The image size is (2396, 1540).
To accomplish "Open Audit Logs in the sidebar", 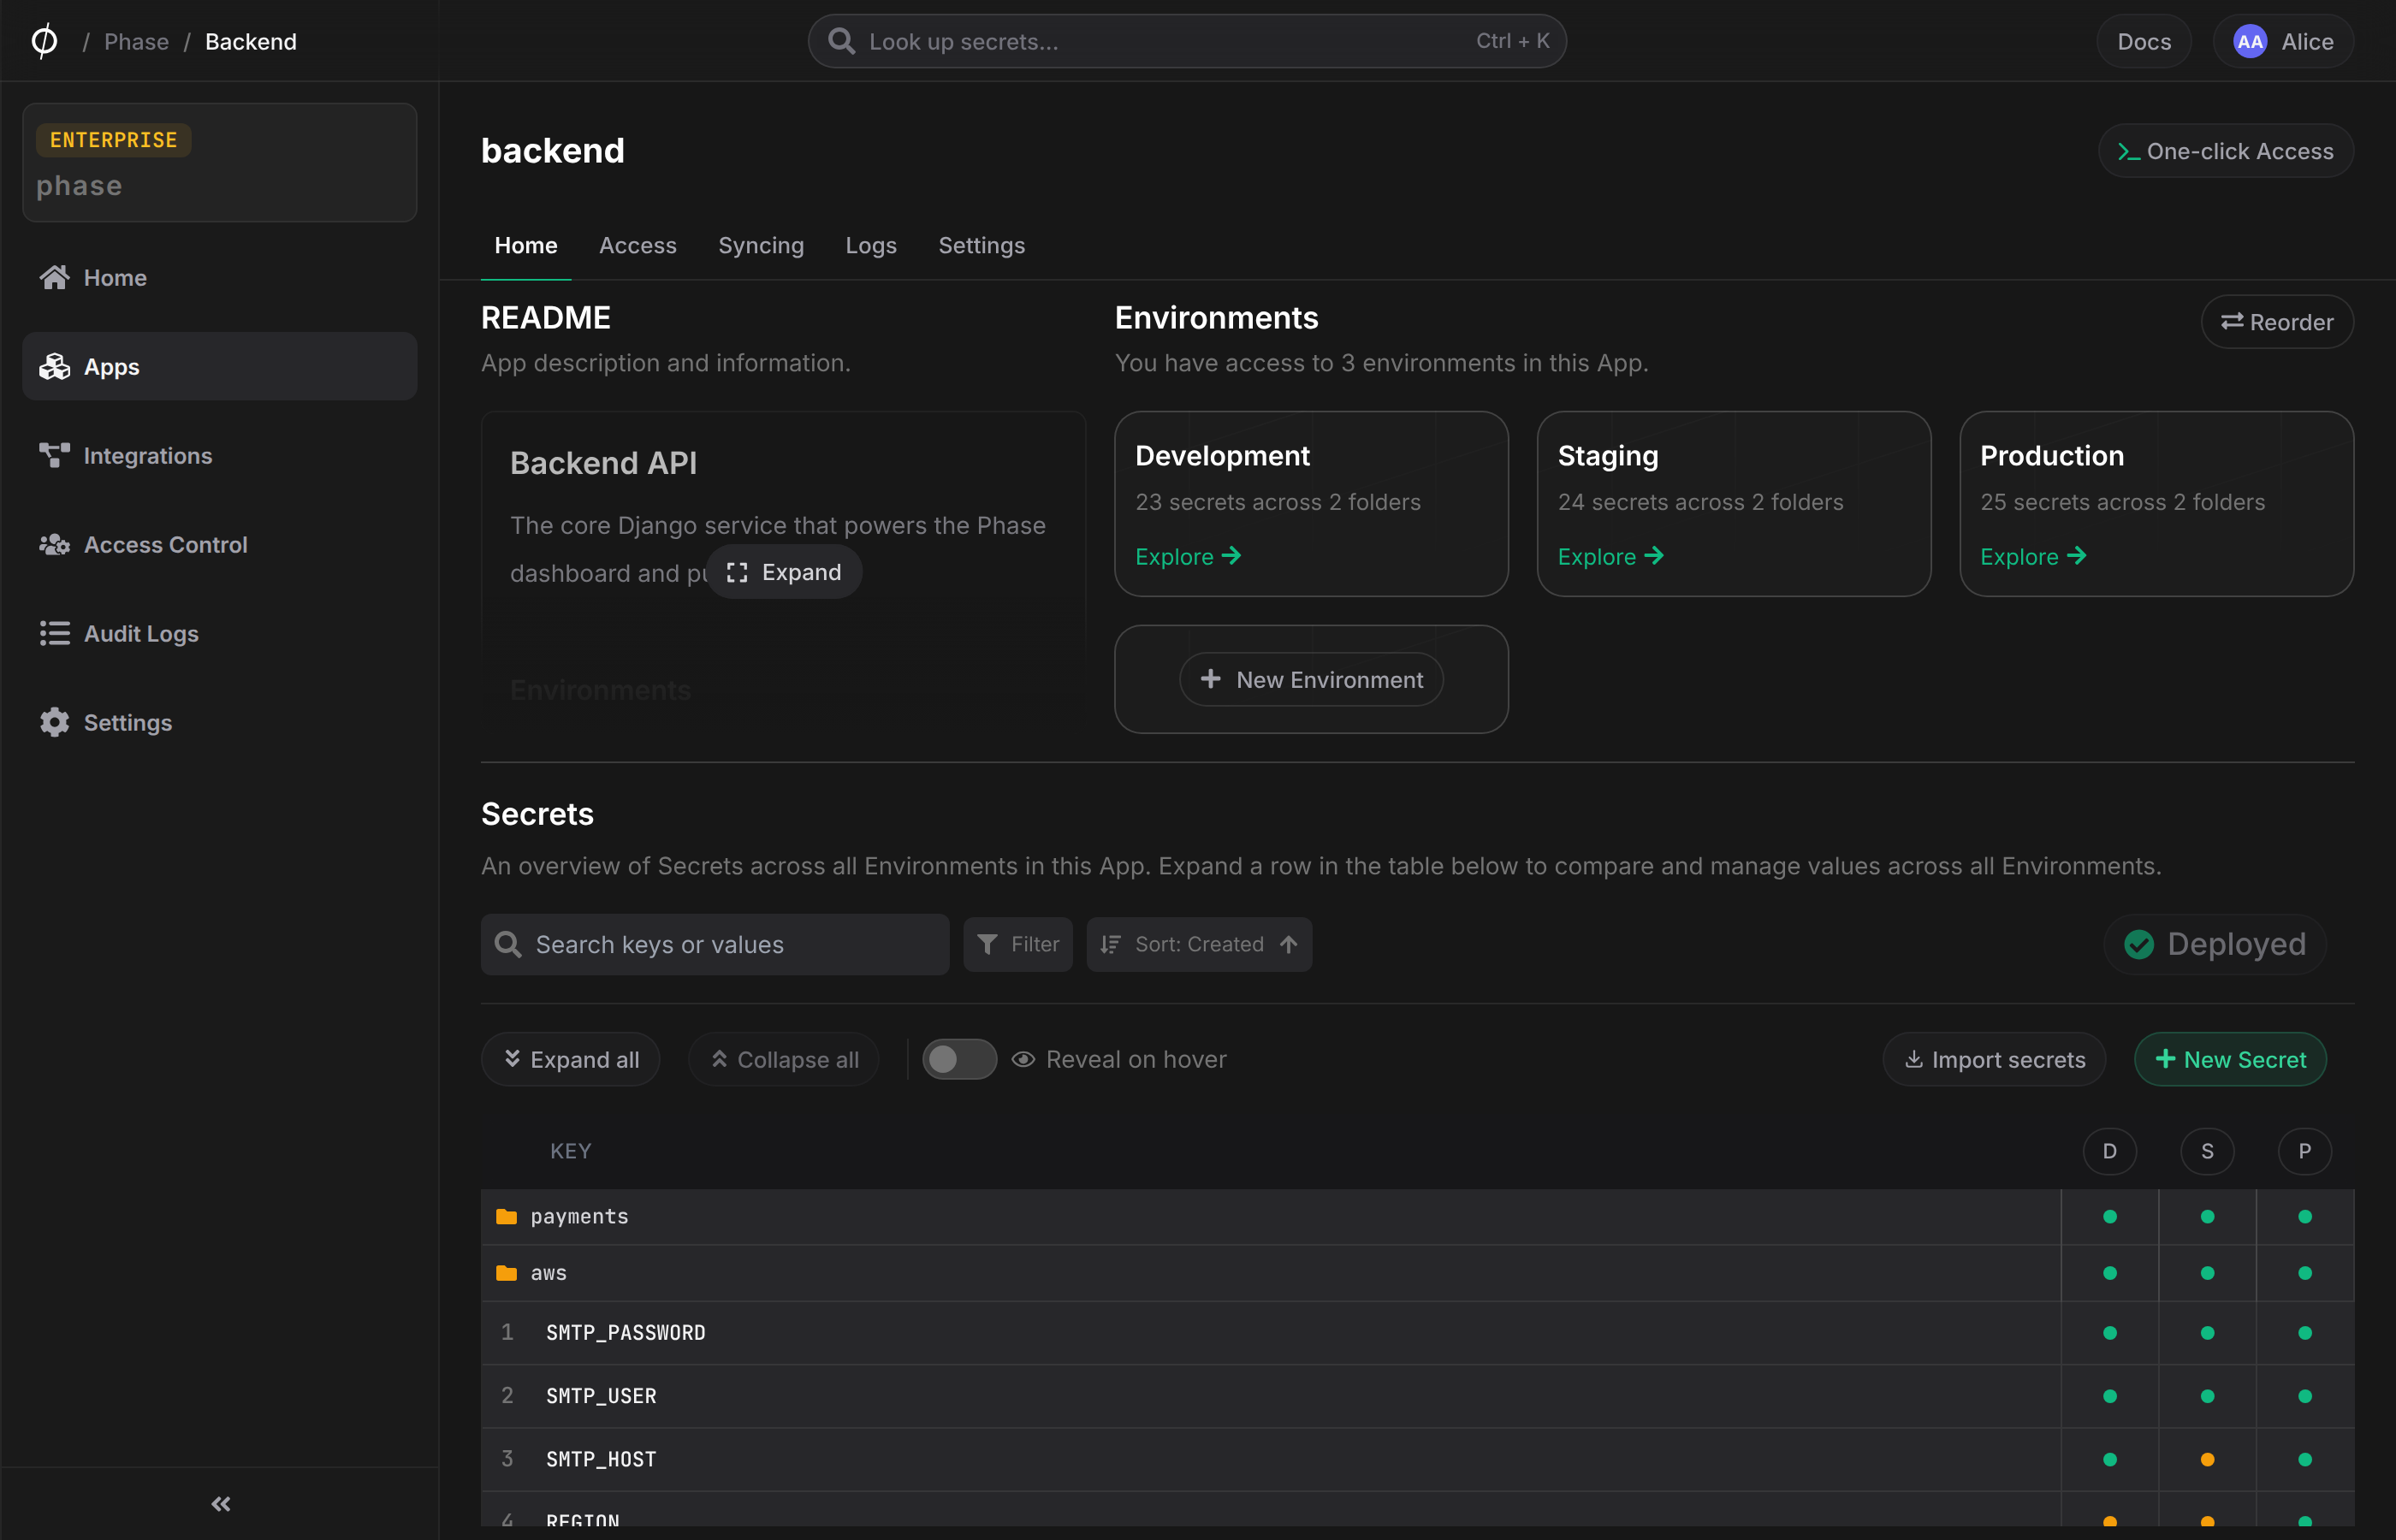I will point(219,633).
